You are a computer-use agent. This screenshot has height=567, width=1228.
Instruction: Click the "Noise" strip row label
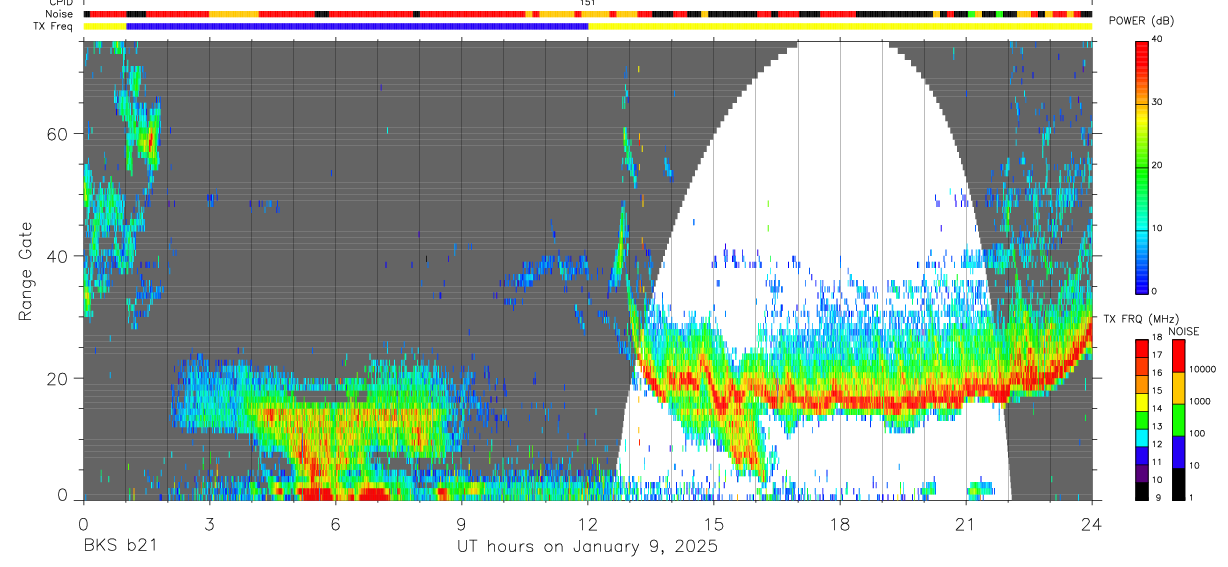60,14
